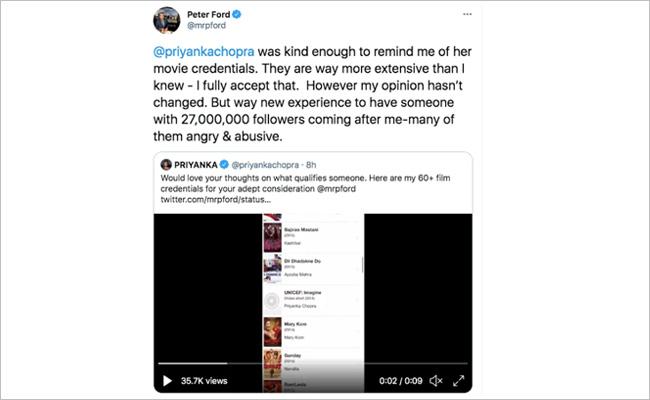Play the embedded video

coord(167,381)
